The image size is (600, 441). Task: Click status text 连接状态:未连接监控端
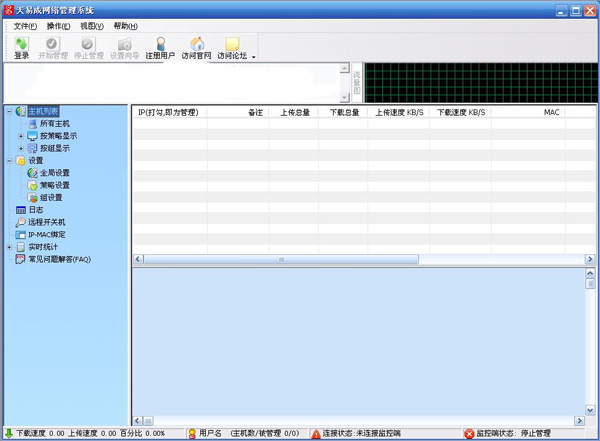362,433
